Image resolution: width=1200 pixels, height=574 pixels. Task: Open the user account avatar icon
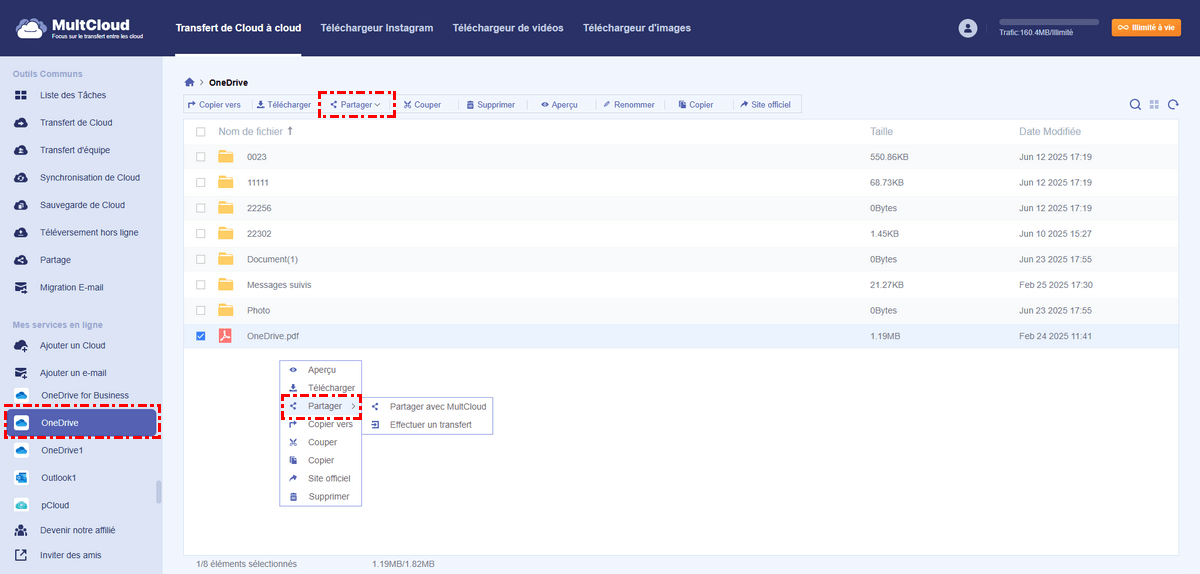pyautogui.click(x=967, y=28)
